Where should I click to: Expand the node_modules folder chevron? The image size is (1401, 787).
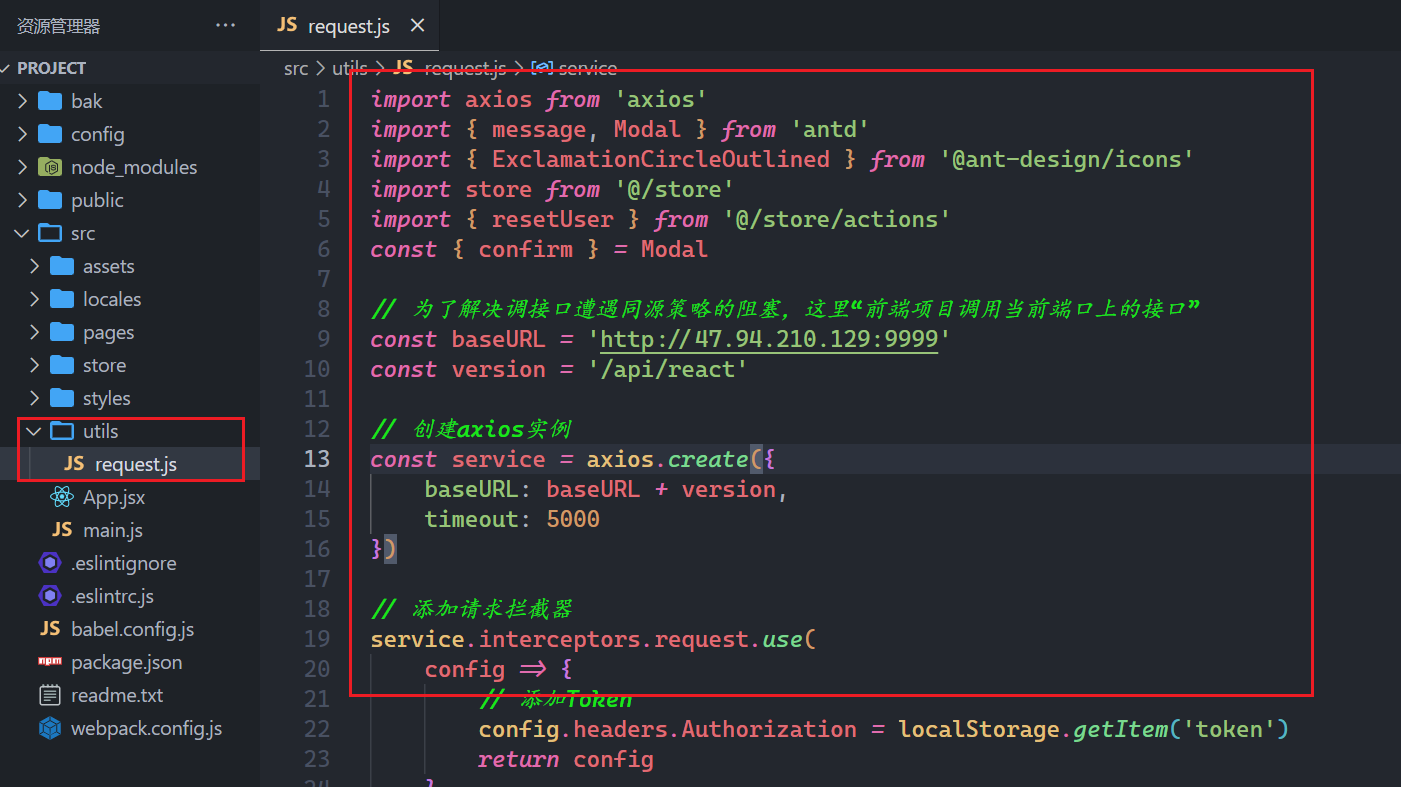pyautogui.click(x=22, y=167)
